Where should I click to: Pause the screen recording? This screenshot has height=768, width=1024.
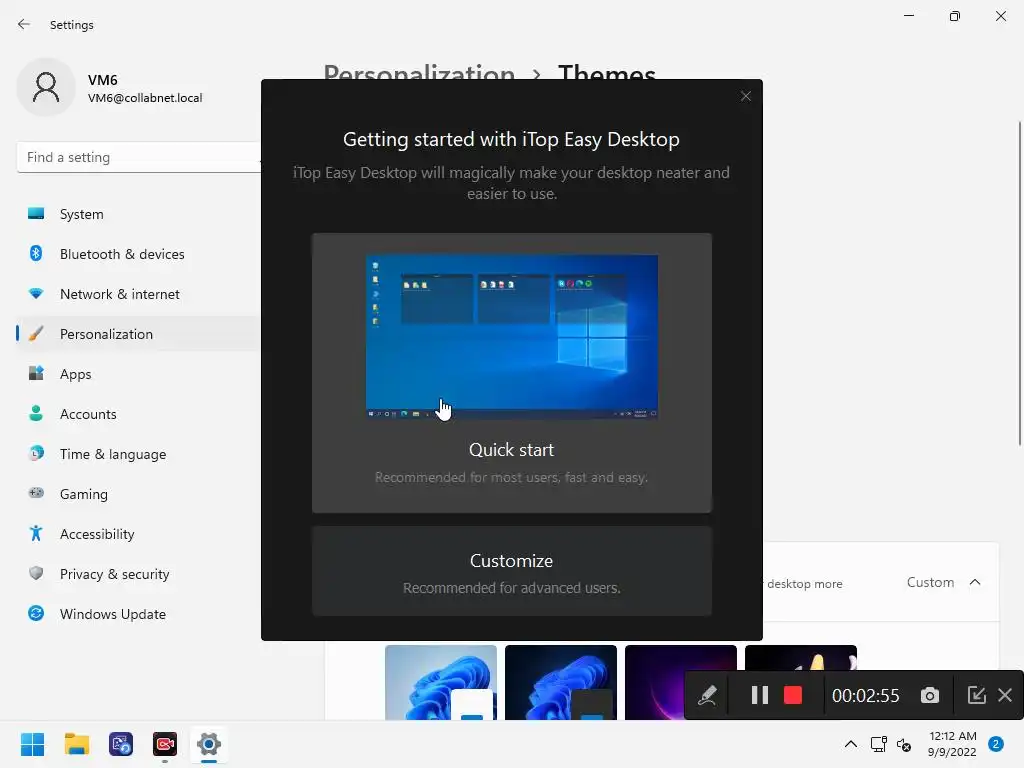pyautogui.click(x=760, y=696)
